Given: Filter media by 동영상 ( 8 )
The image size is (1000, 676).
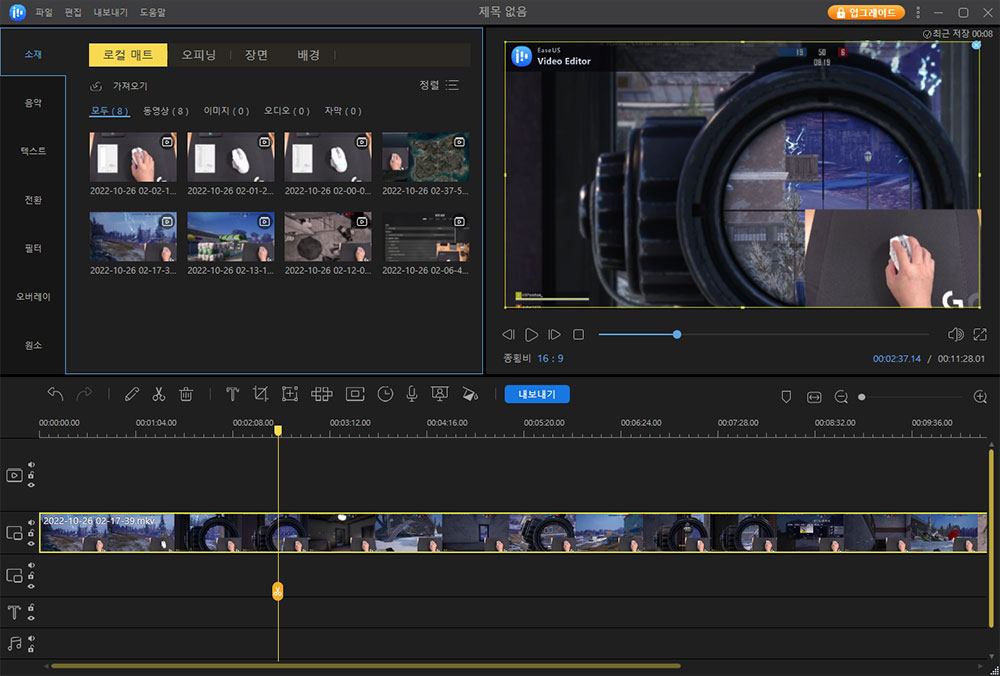Looking at the screenshot, I should point(166,111).
